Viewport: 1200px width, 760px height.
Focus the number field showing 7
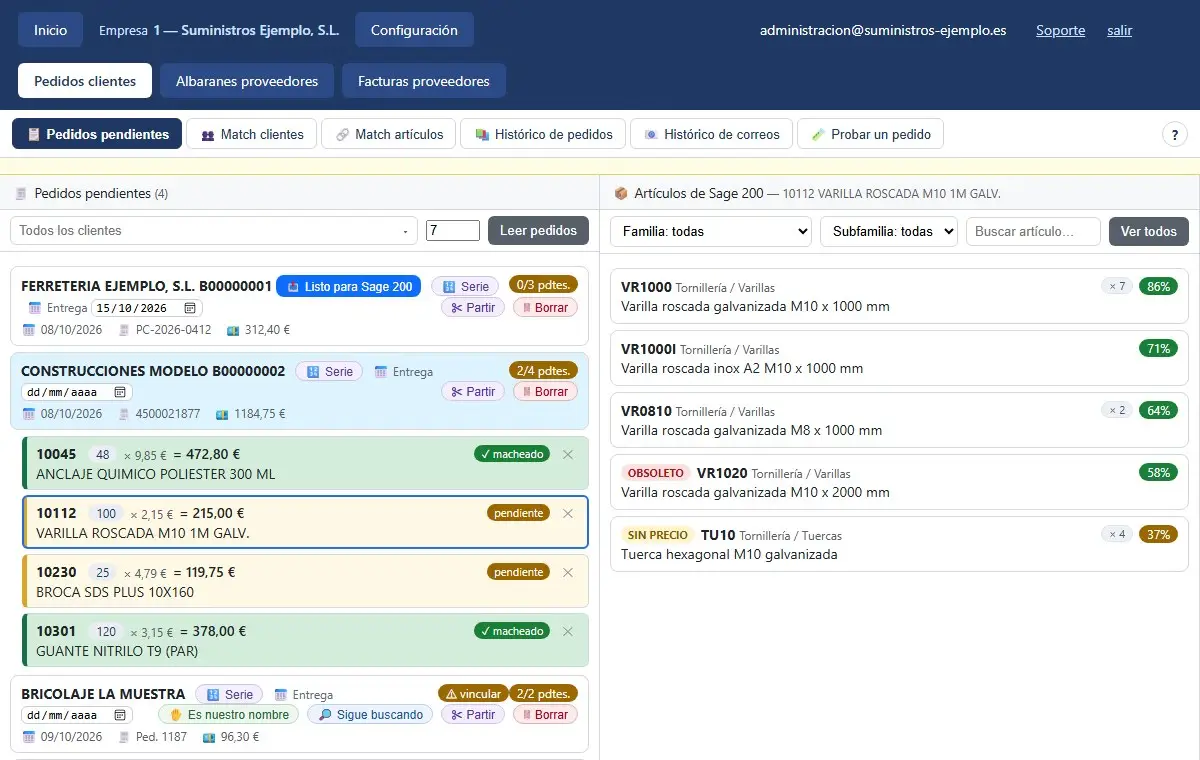[453, 230]
